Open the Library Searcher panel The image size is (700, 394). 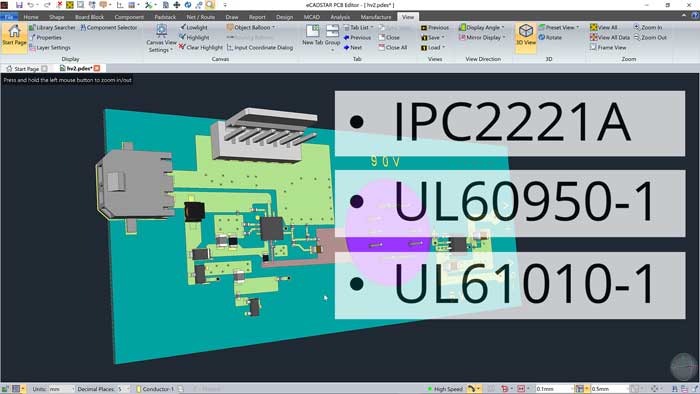coord(52,27)
